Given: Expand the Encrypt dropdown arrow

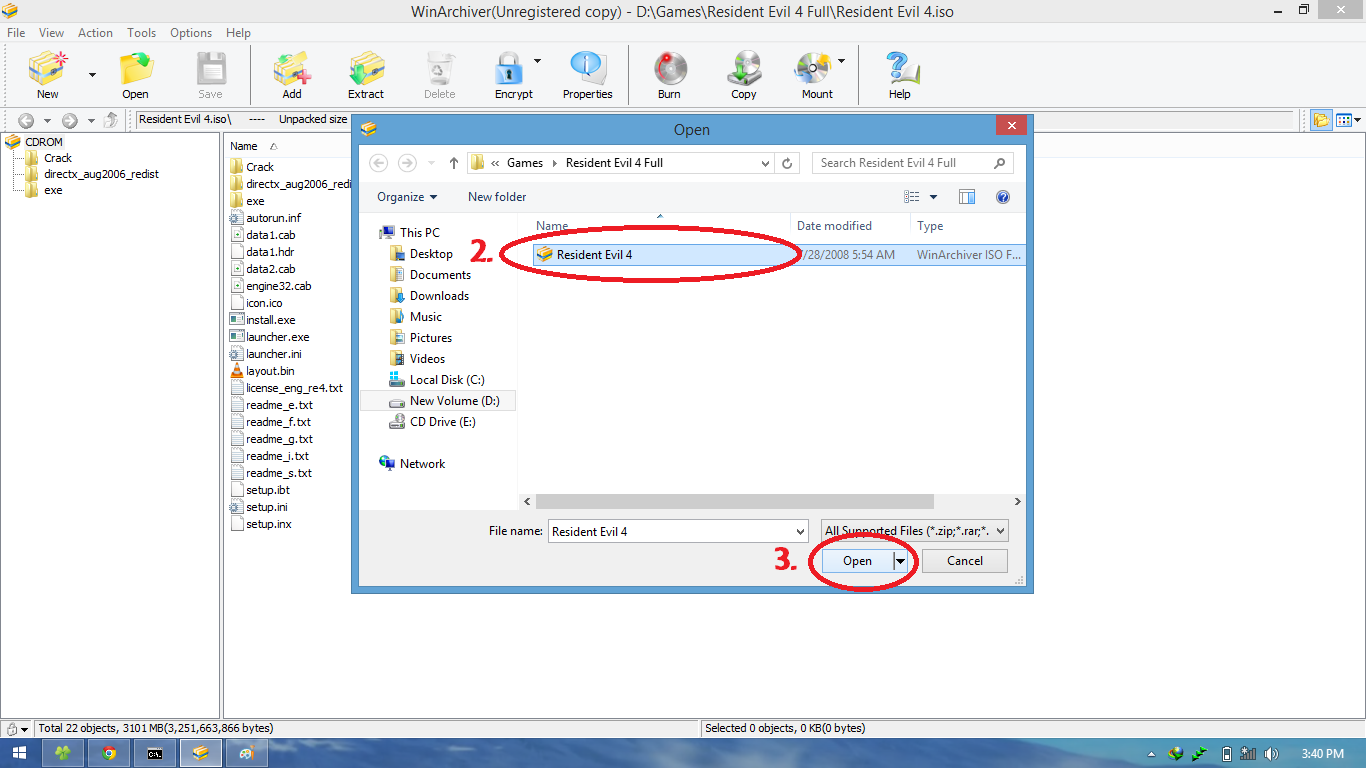Looking at the screenshot, I should [x=537, y=61].
